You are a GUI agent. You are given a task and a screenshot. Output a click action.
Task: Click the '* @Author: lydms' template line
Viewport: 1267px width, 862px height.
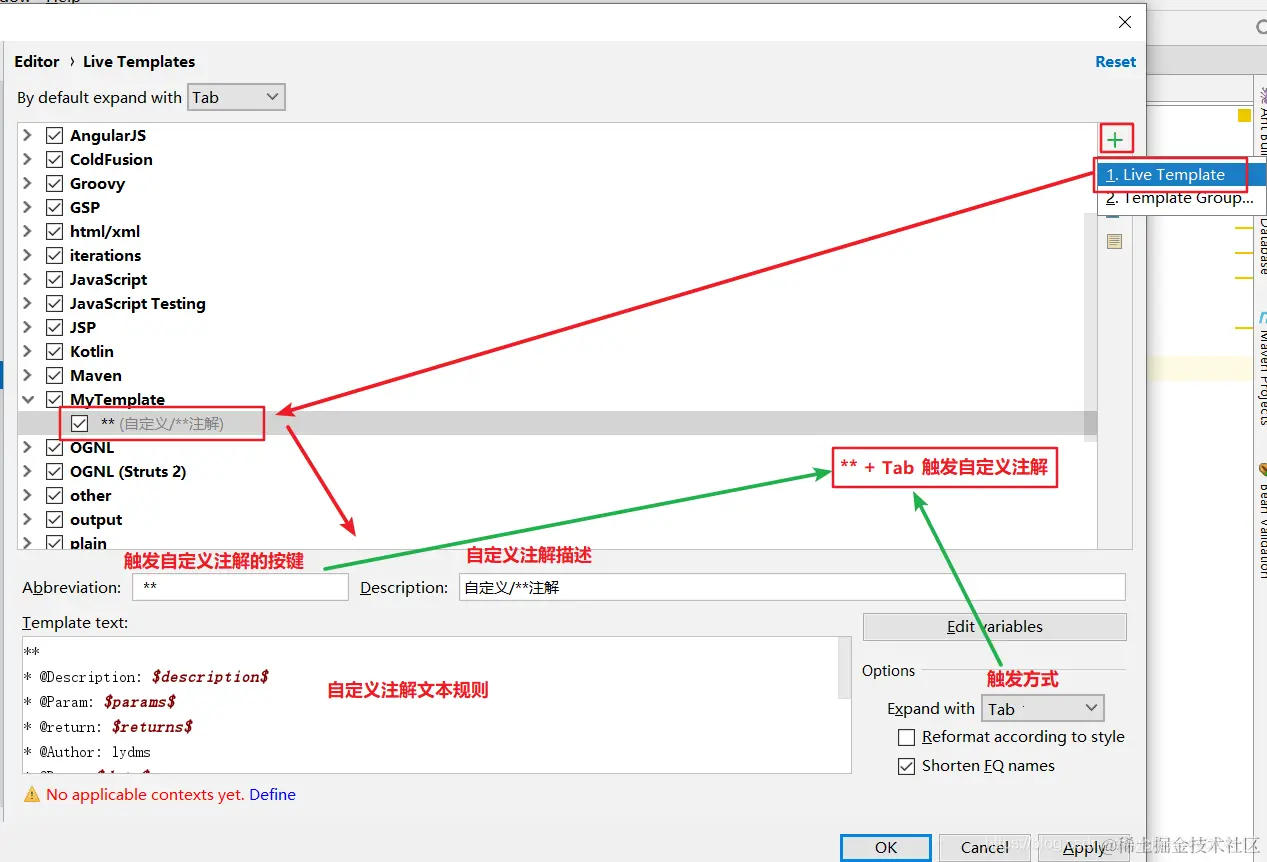88,752
